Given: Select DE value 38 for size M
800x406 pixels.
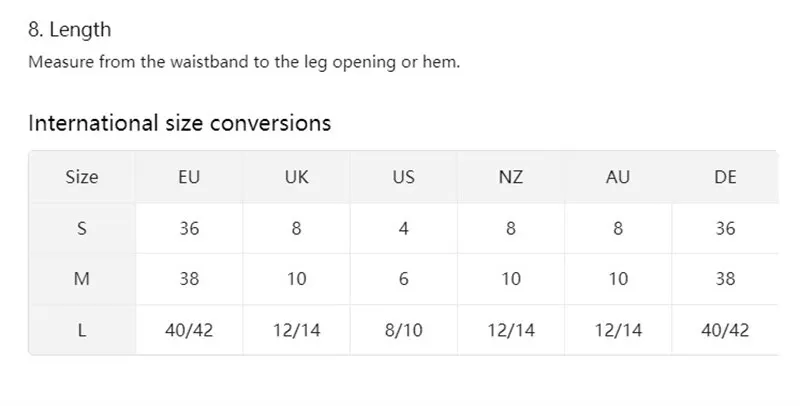Looking at the screenshot, I should (x=725, y=279).
